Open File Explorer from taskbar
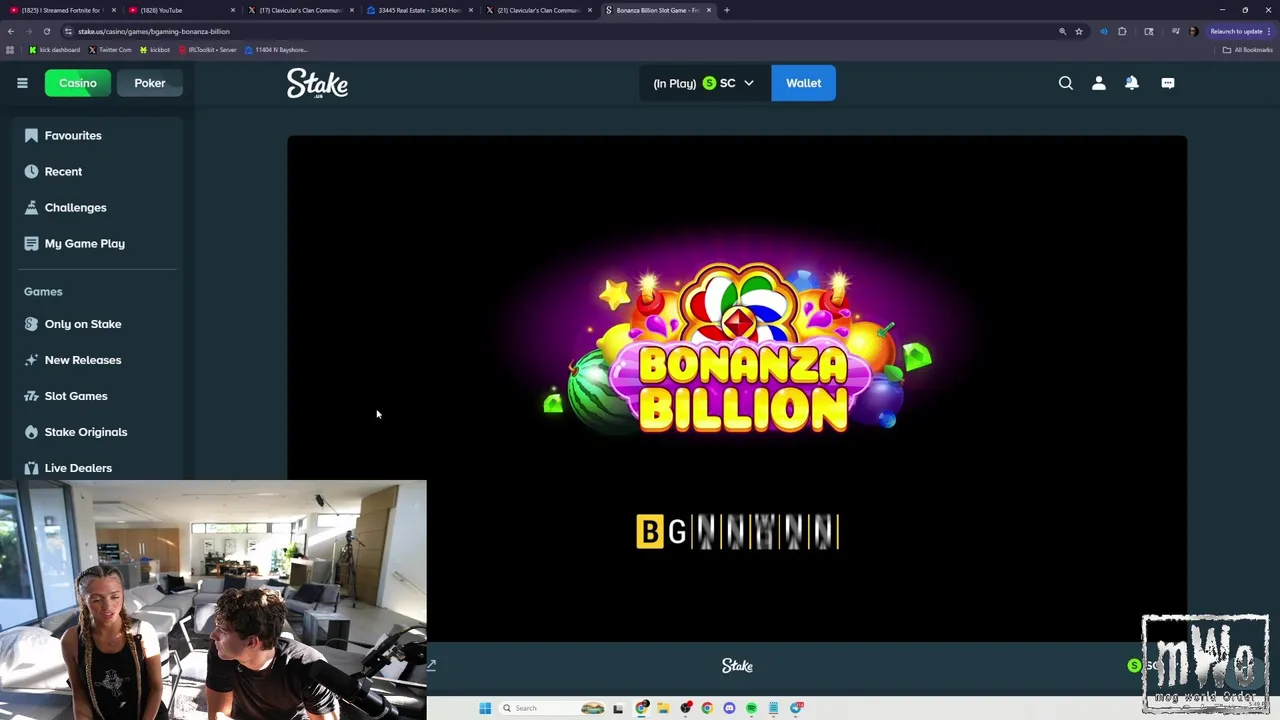 click(663, 708)
